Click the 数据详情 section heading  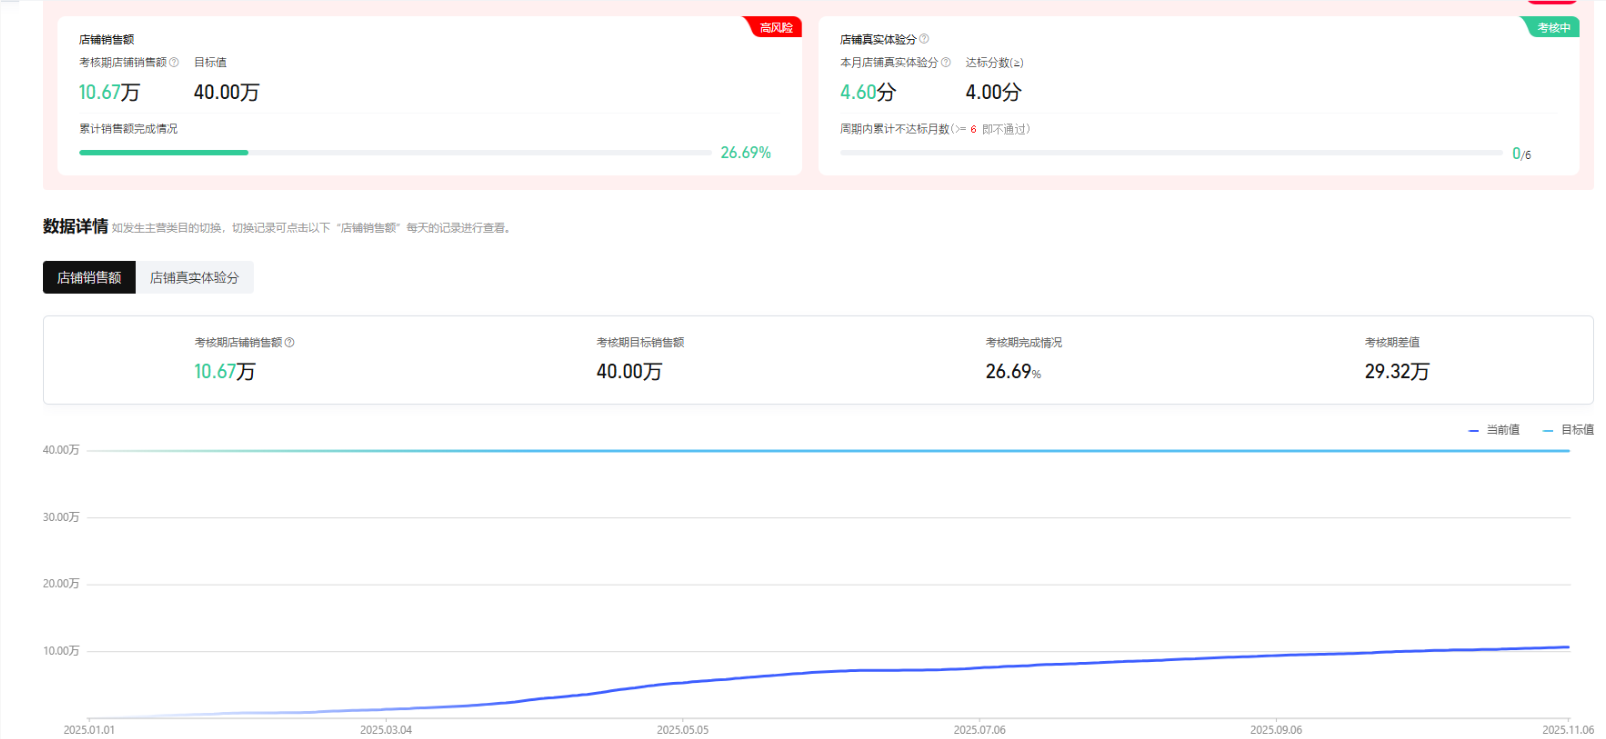(75, 227)
